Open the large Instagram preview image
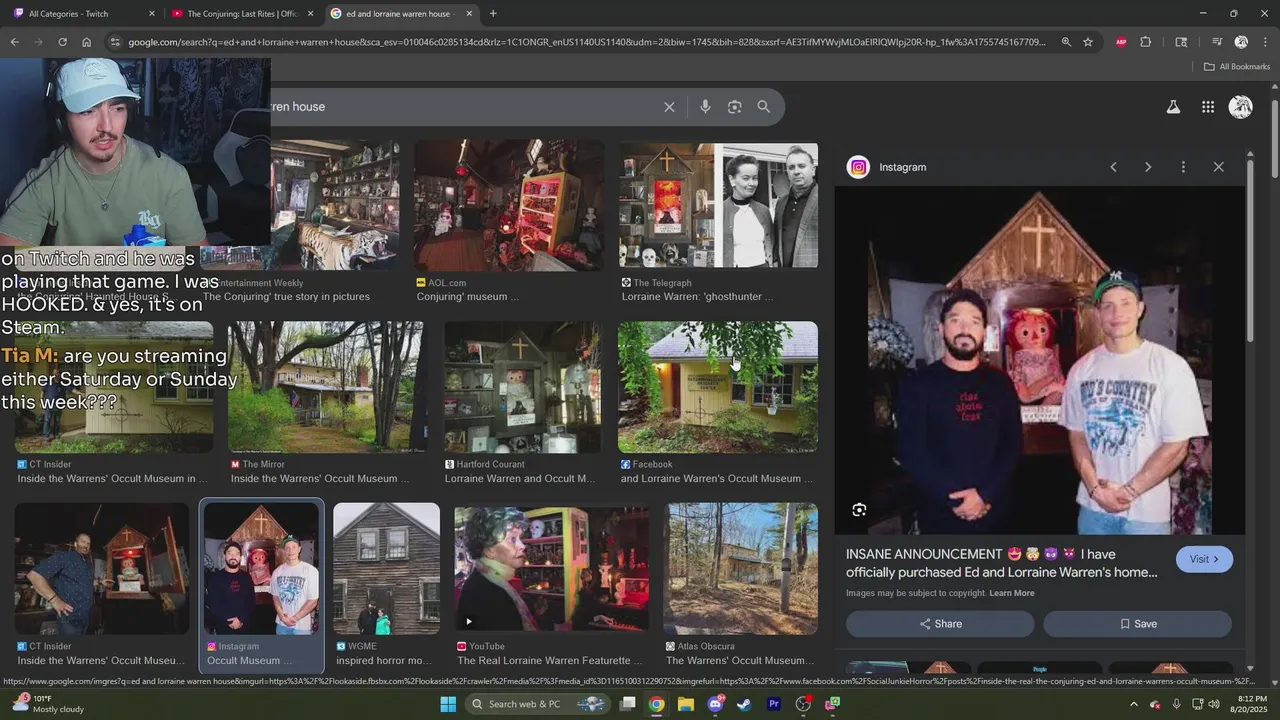This screenshot has width=1280, height=720. (x=1040, y=361)
